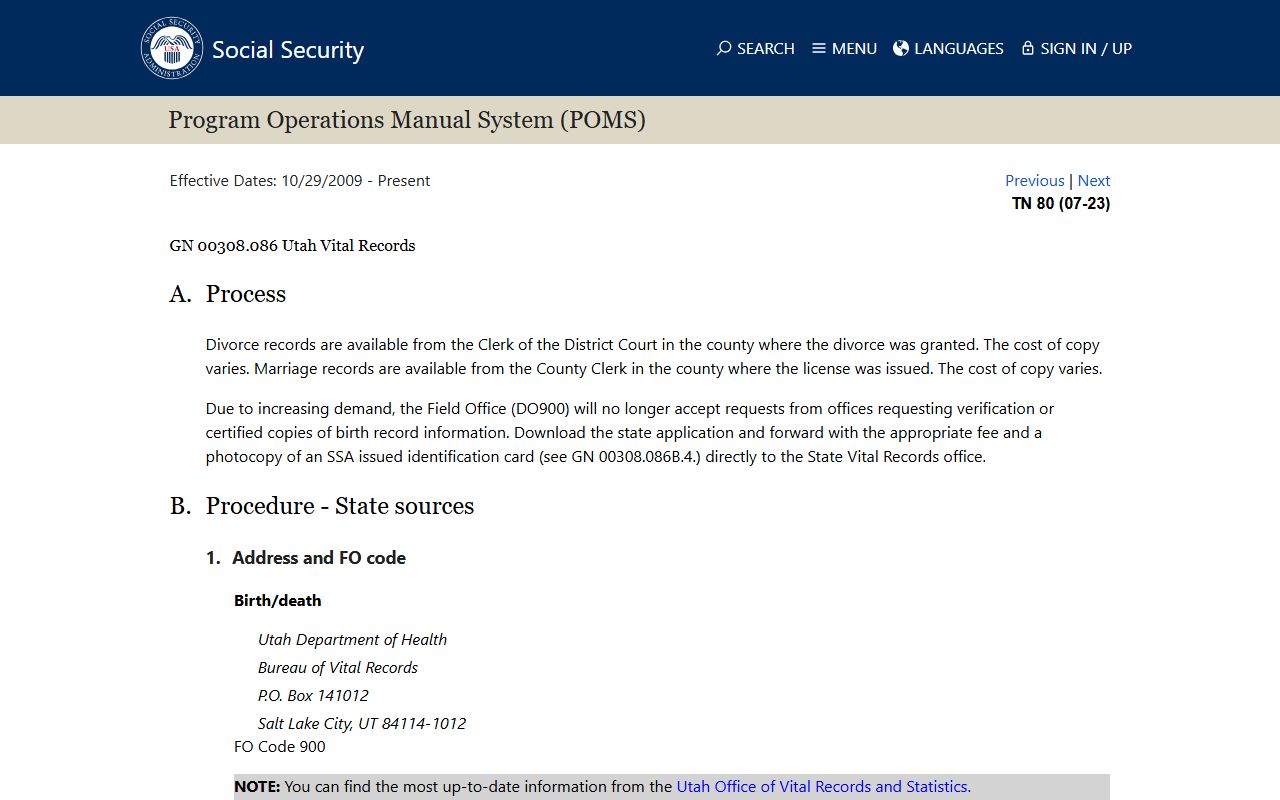Click the GN 00308.086 Utah Vital Records title
Image resolution: width=1280 pixels, height=800 pixels.
tap(292, 245)
